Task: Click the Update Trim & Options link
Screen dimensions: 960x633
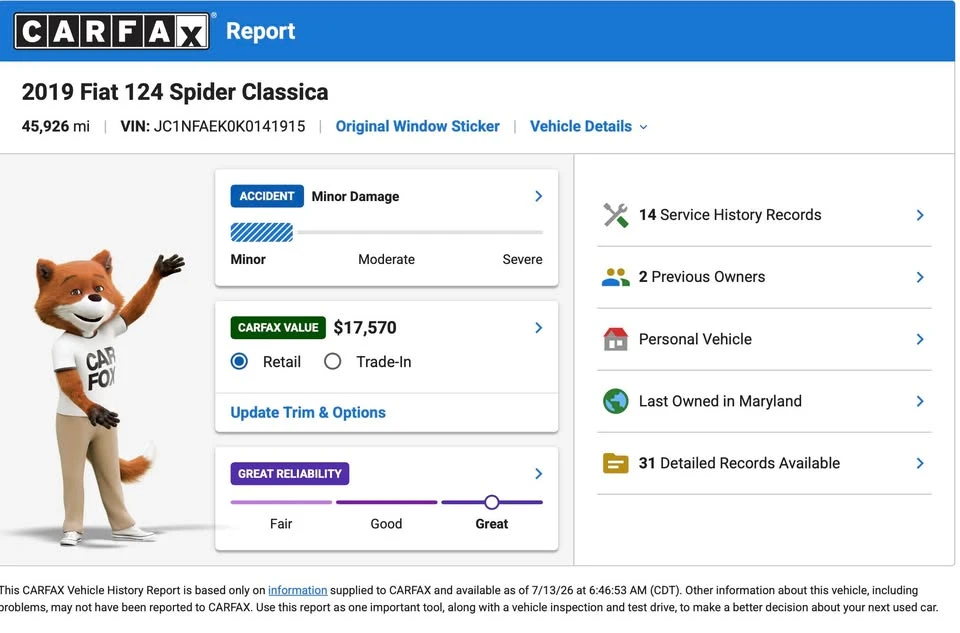Action: click(x=308, y=413)
